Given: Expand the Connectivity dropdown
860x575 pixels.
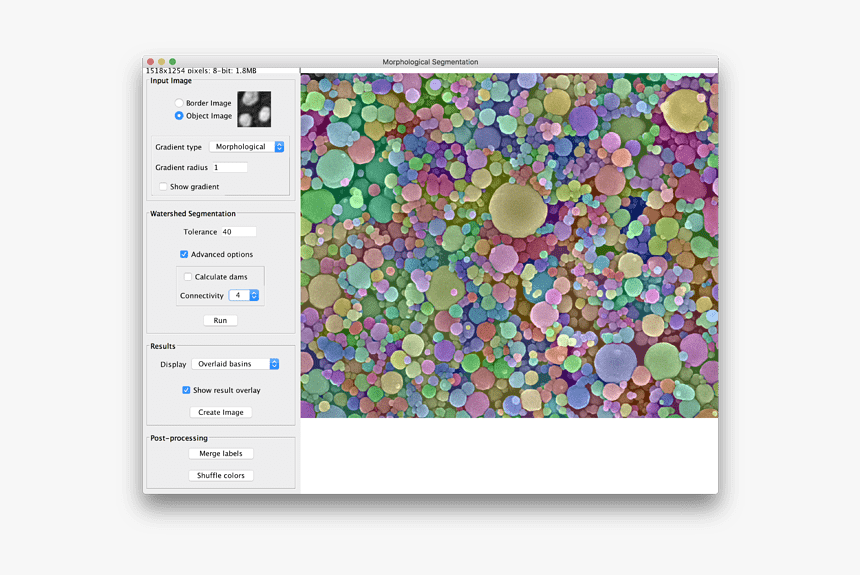Looking at the screenshot, I should (243, 296).
